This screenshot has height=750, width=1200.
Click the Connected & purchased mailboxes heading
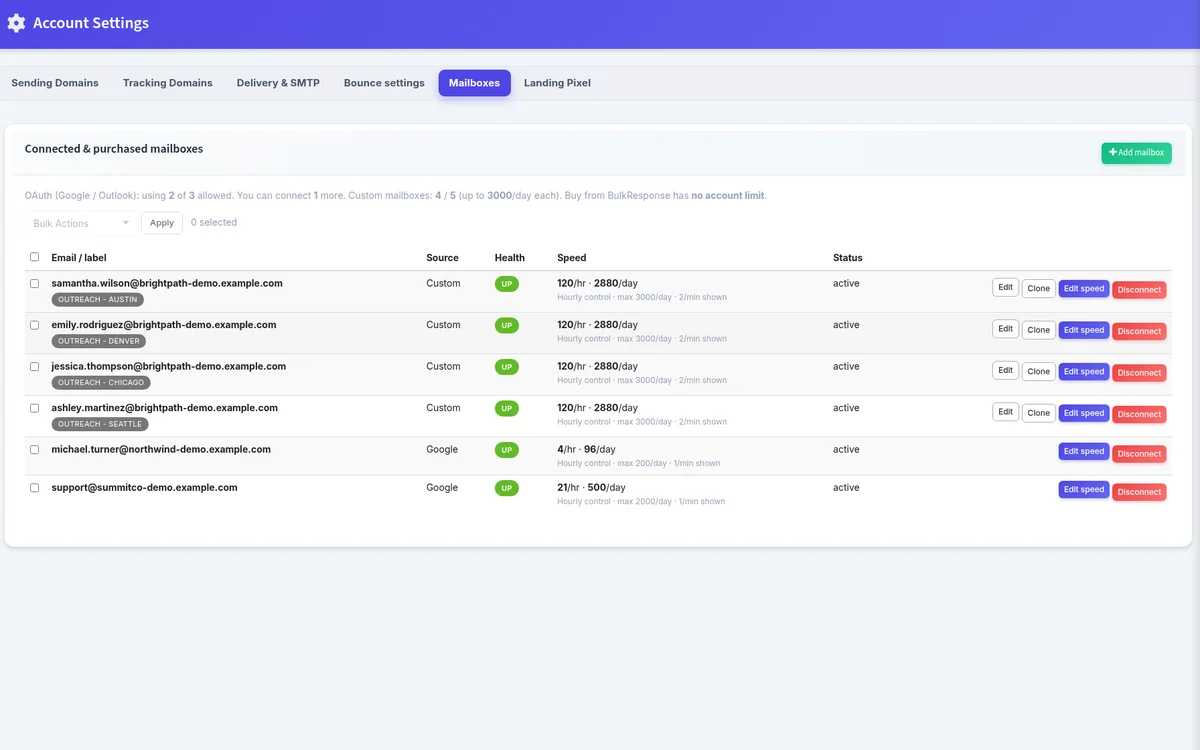pyautogui.click(x=114, y=149)
